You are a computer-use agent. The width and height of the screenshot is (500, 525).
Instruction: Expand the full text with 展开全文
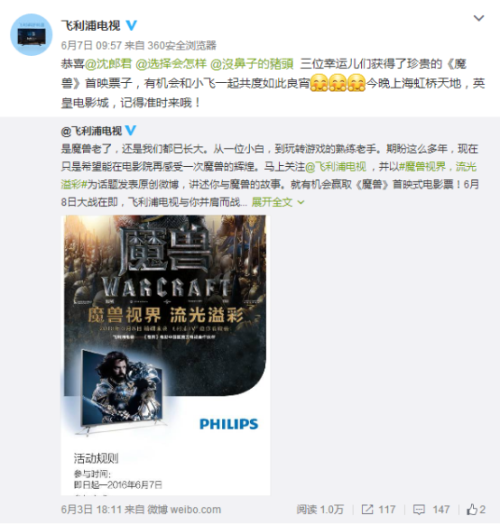tap(277, 202)
